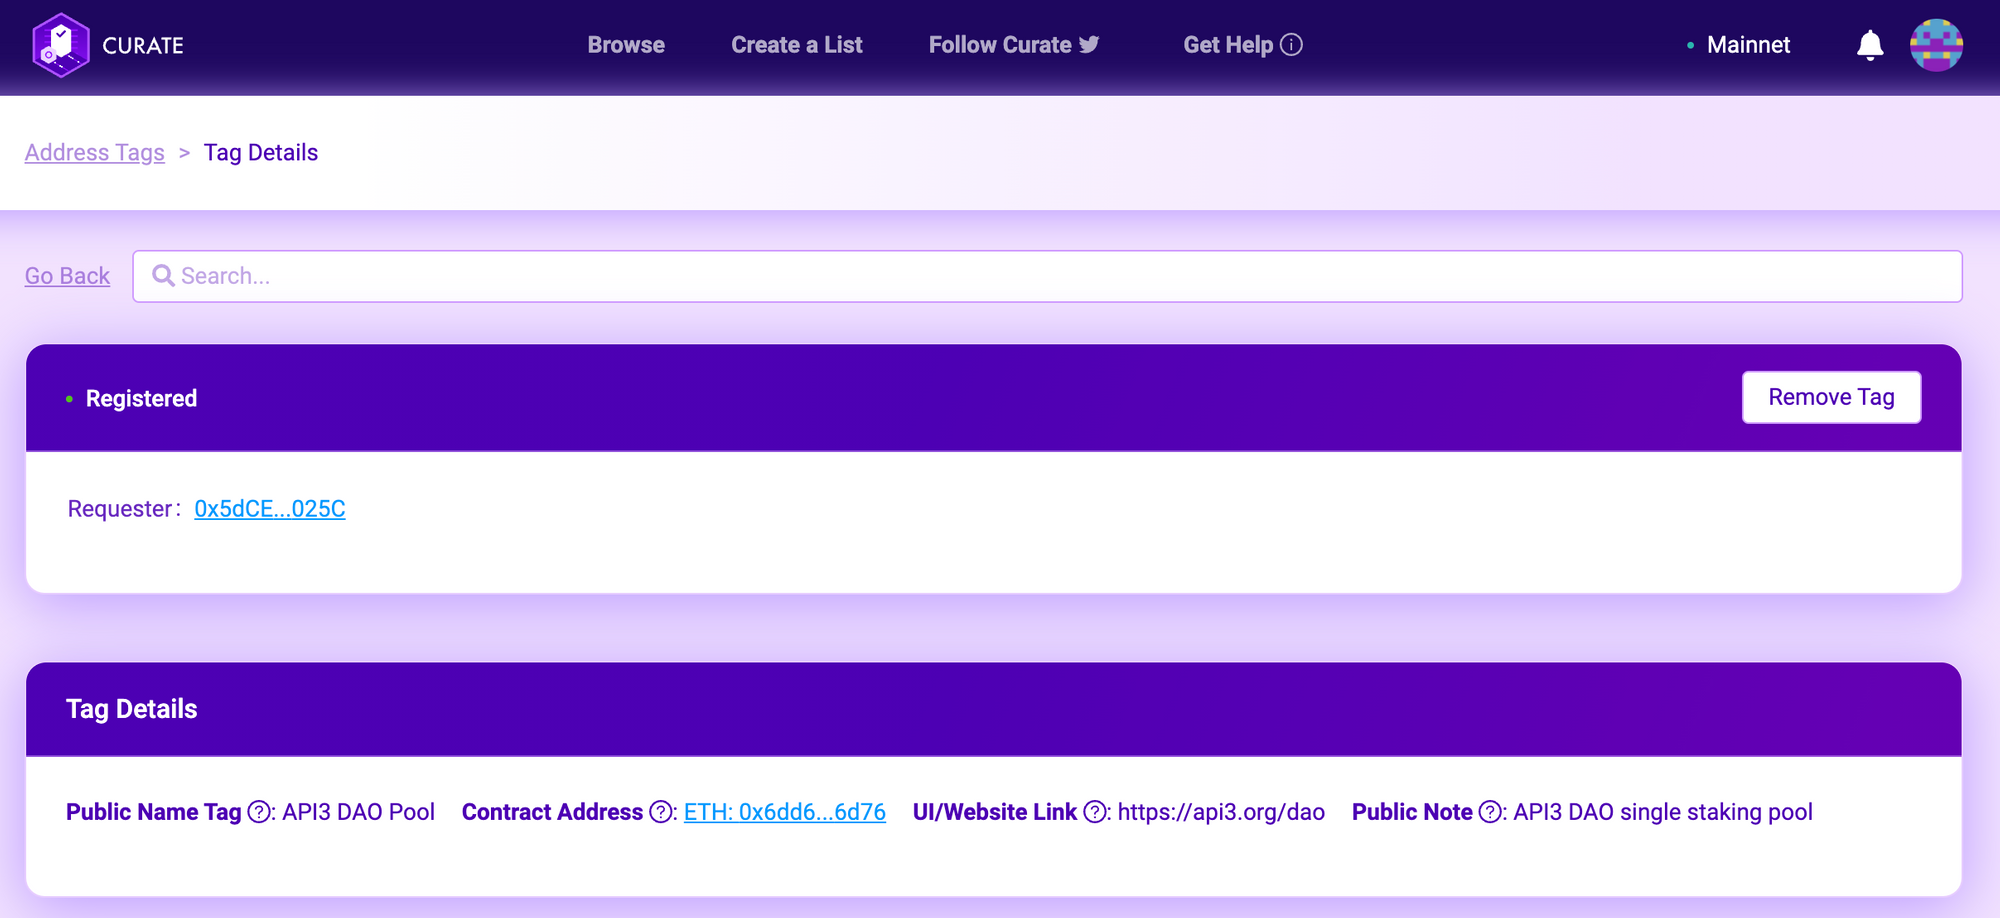Click the Requester label
The image size is (2000, 918).
(120, 509)
